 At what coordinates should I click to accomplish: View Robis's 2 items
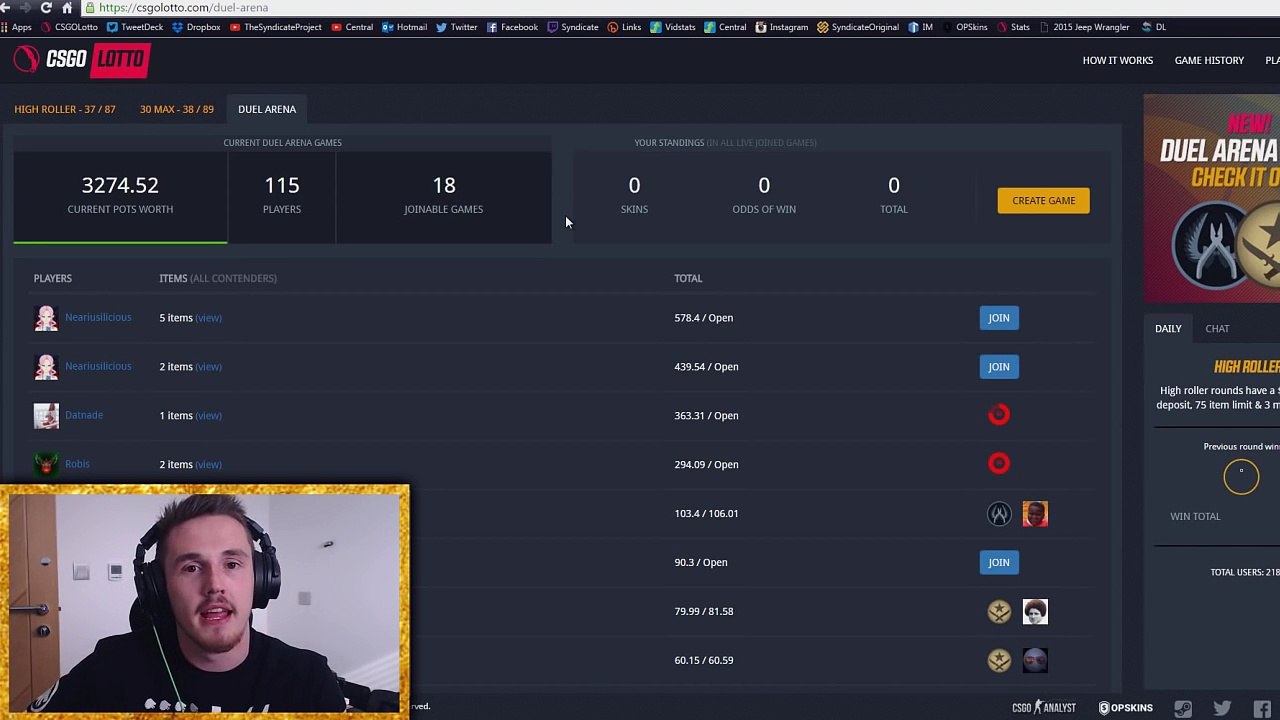pyautogui.click(x=208, y=465)
